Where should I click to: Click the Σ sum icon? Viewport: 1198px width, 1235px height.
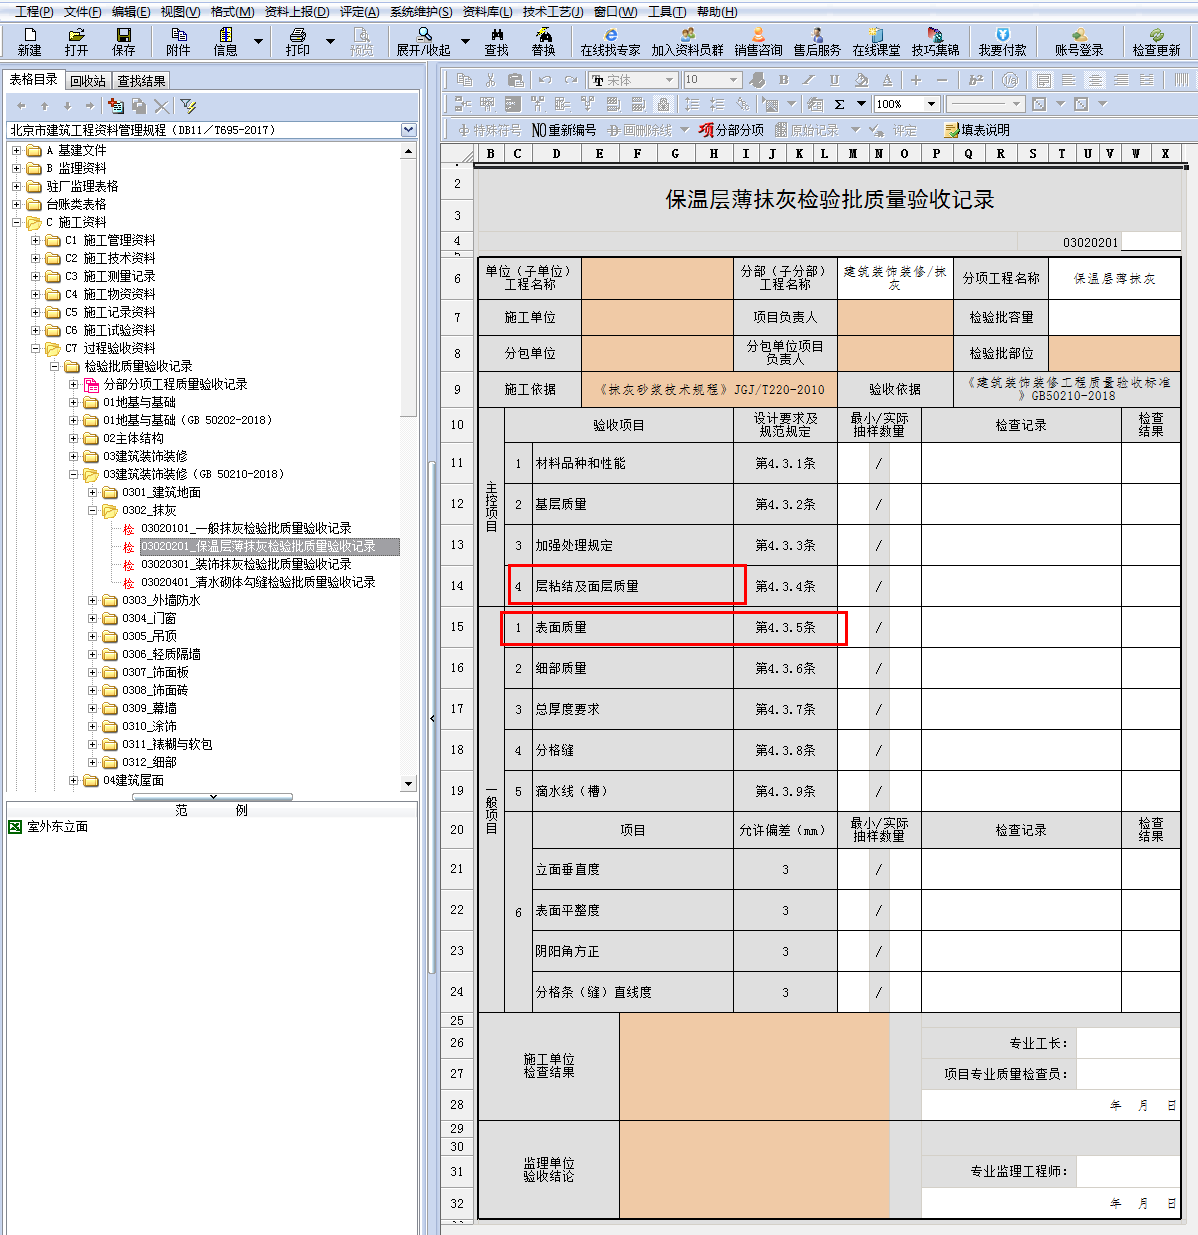840,104
